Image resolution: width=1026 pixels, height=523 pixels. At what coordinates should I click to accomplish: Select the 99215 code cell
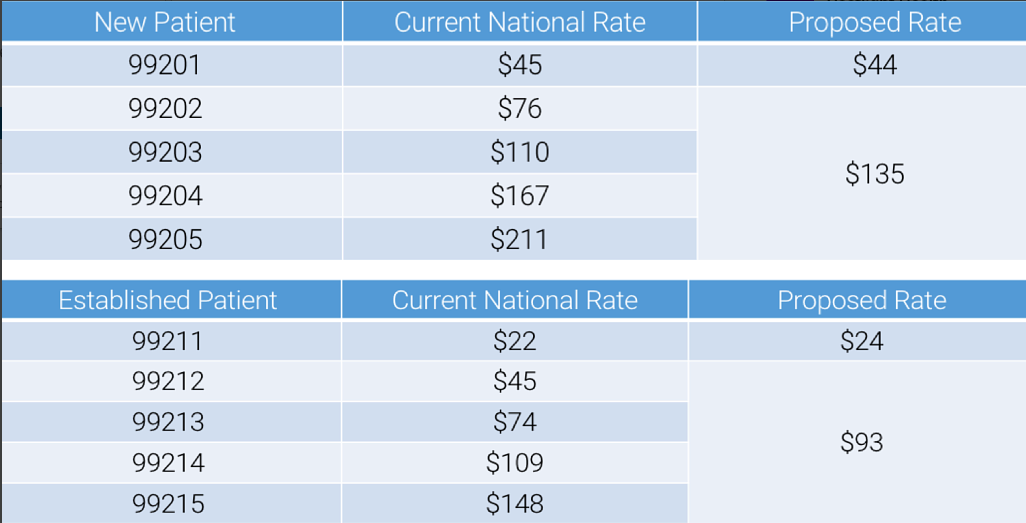[x=167, y=504]
